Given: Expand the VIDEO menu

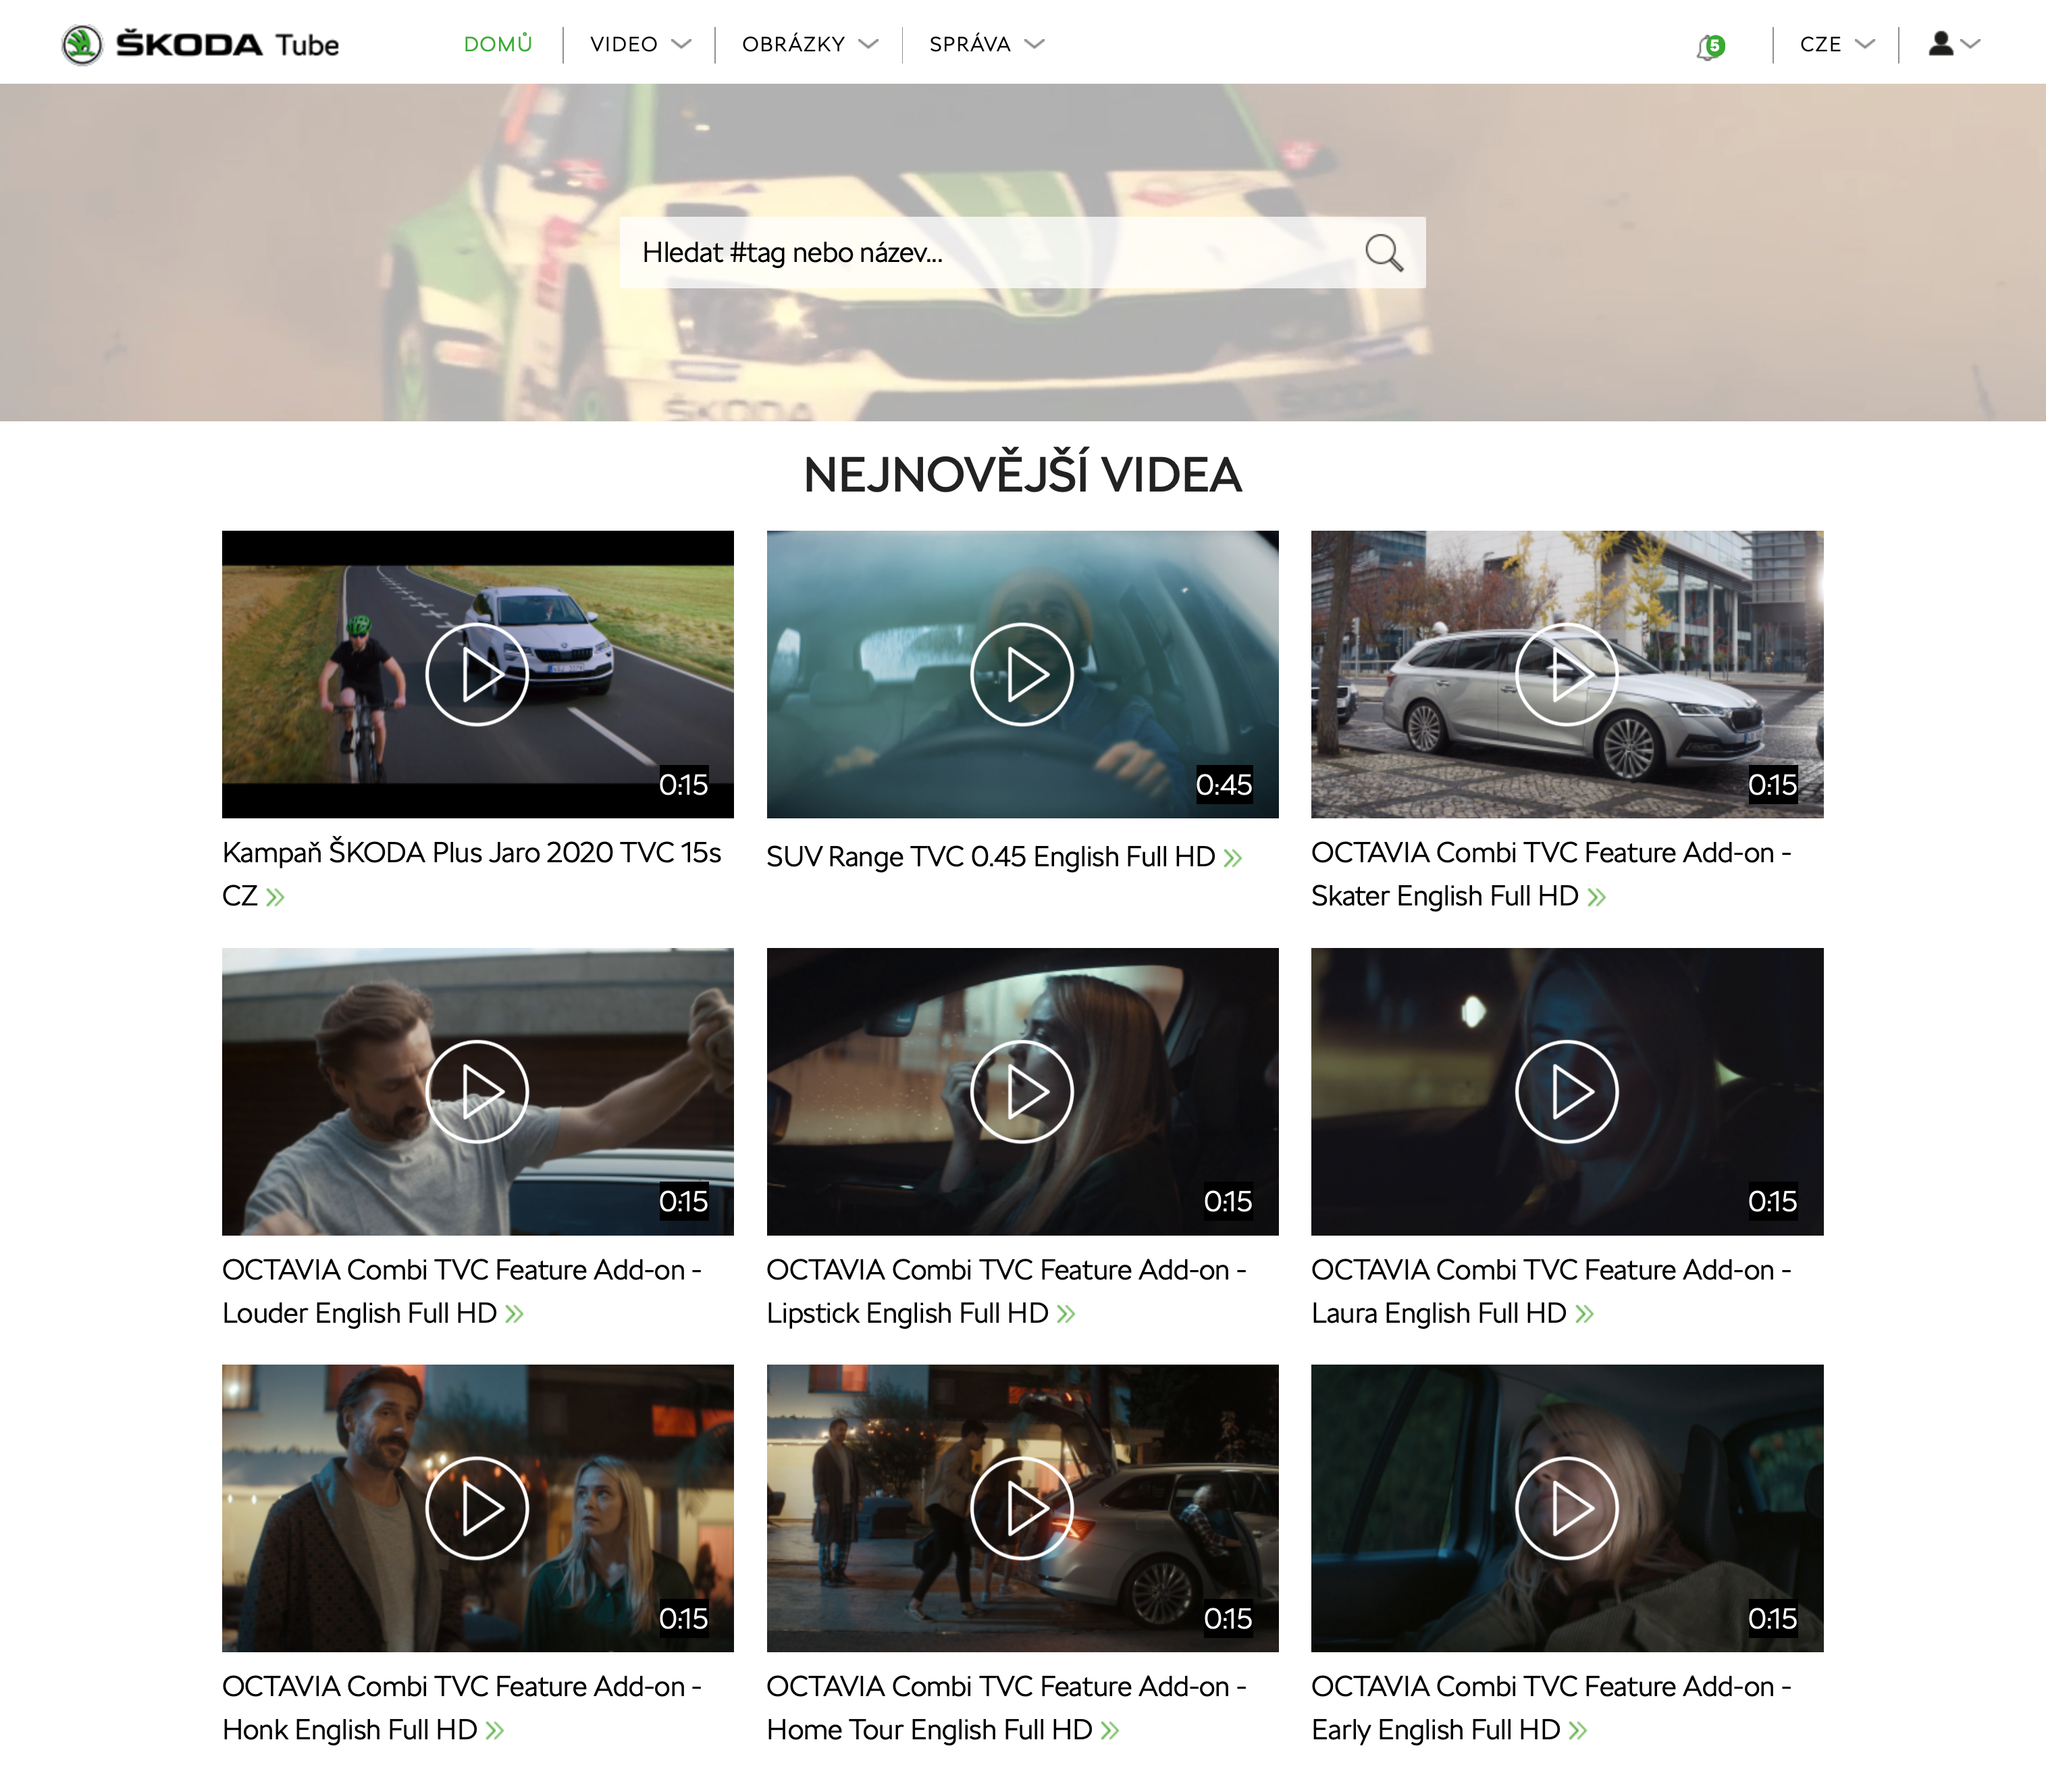Looking at the screenshot, I should click(640, 44).
